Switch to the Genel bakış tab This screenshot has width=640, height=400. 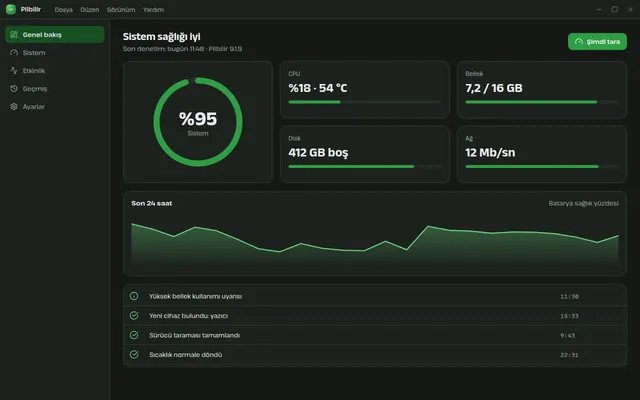[x=55, y=35]
